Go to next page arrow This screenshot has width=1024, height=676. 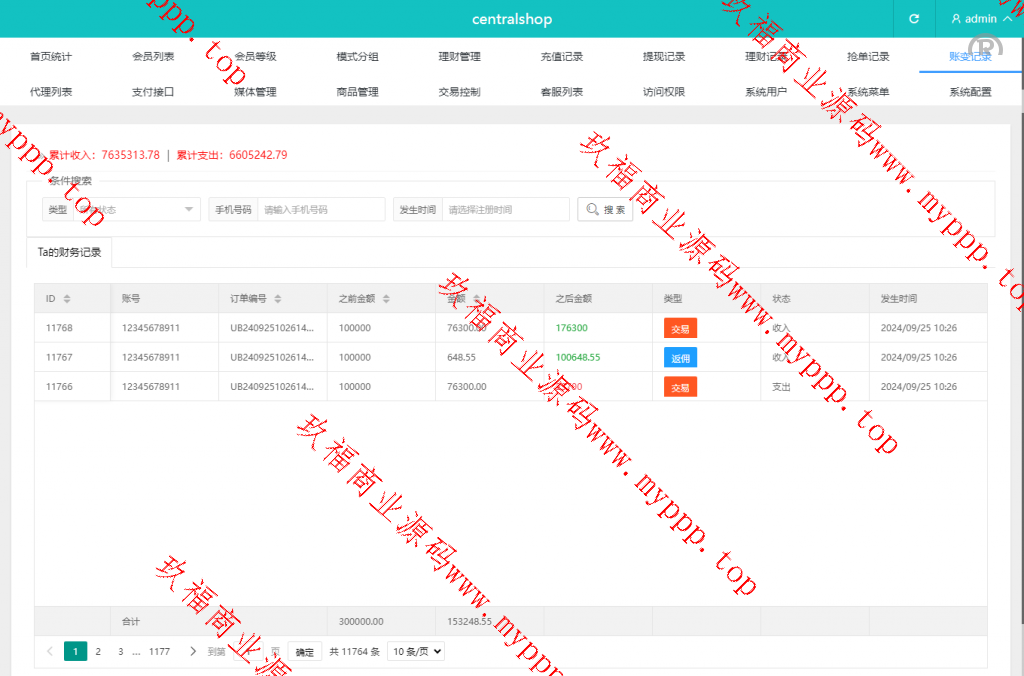coord(193,652)
